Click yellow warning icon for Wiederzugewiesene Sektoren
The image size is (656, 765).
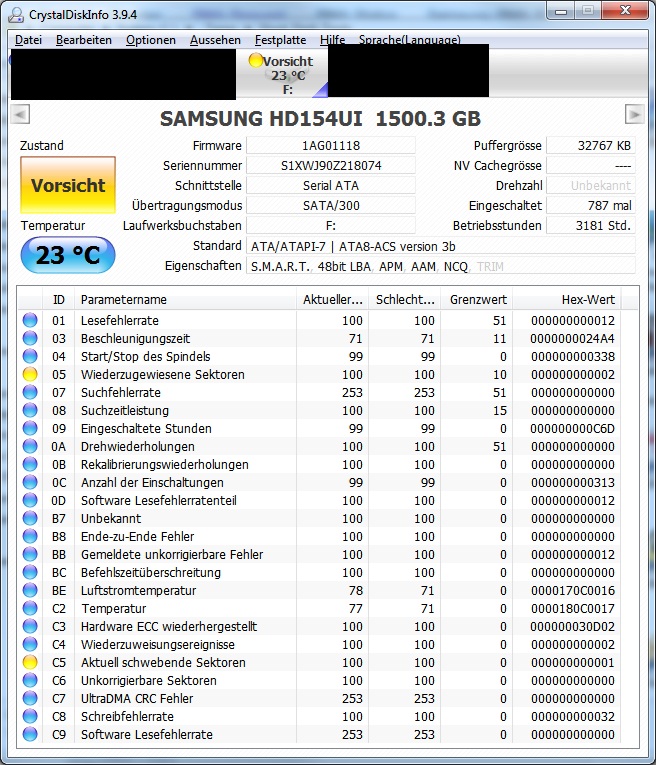click(30, 374)
